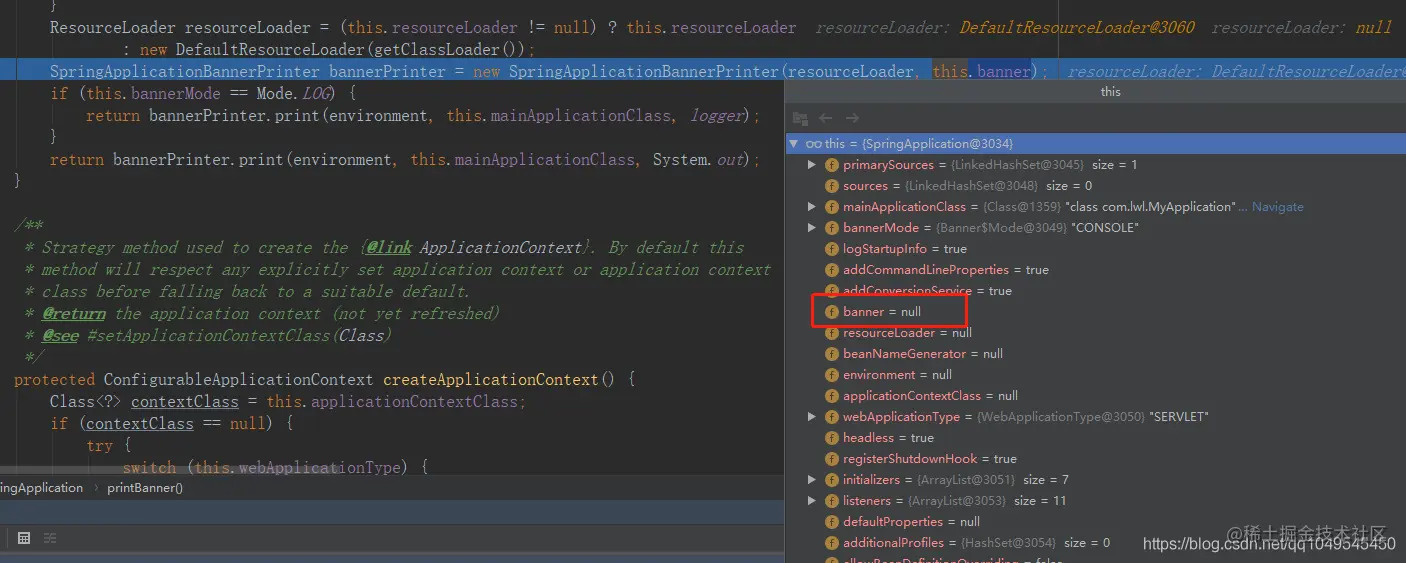Image resolution: width=1406 pixels, height=563 pixels.
Task: Click the back arrow in 'this' popup toolbar
Action: [x=826, y=118]
